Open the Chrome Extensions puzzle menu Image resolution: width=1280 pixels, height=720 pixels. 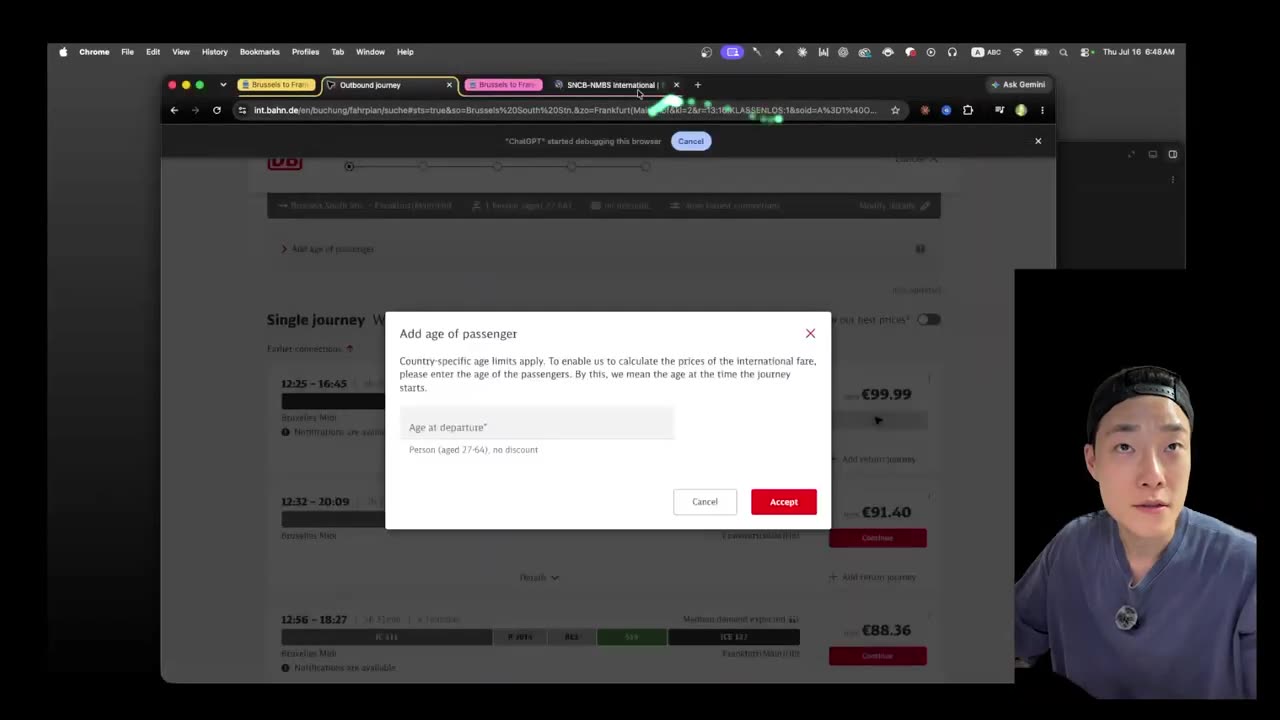(968, 110)
